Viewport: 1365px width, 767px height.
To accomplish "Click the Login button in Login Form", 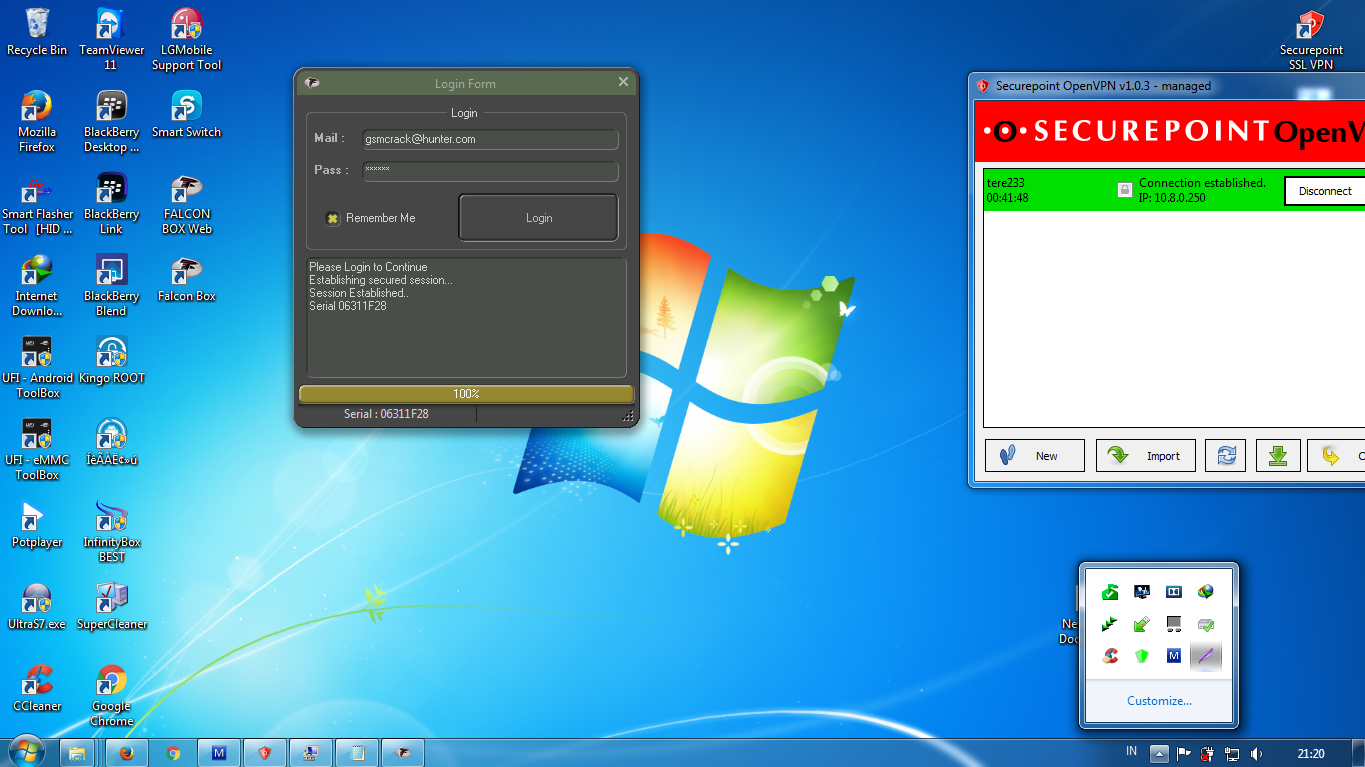I will click(538, 217).
